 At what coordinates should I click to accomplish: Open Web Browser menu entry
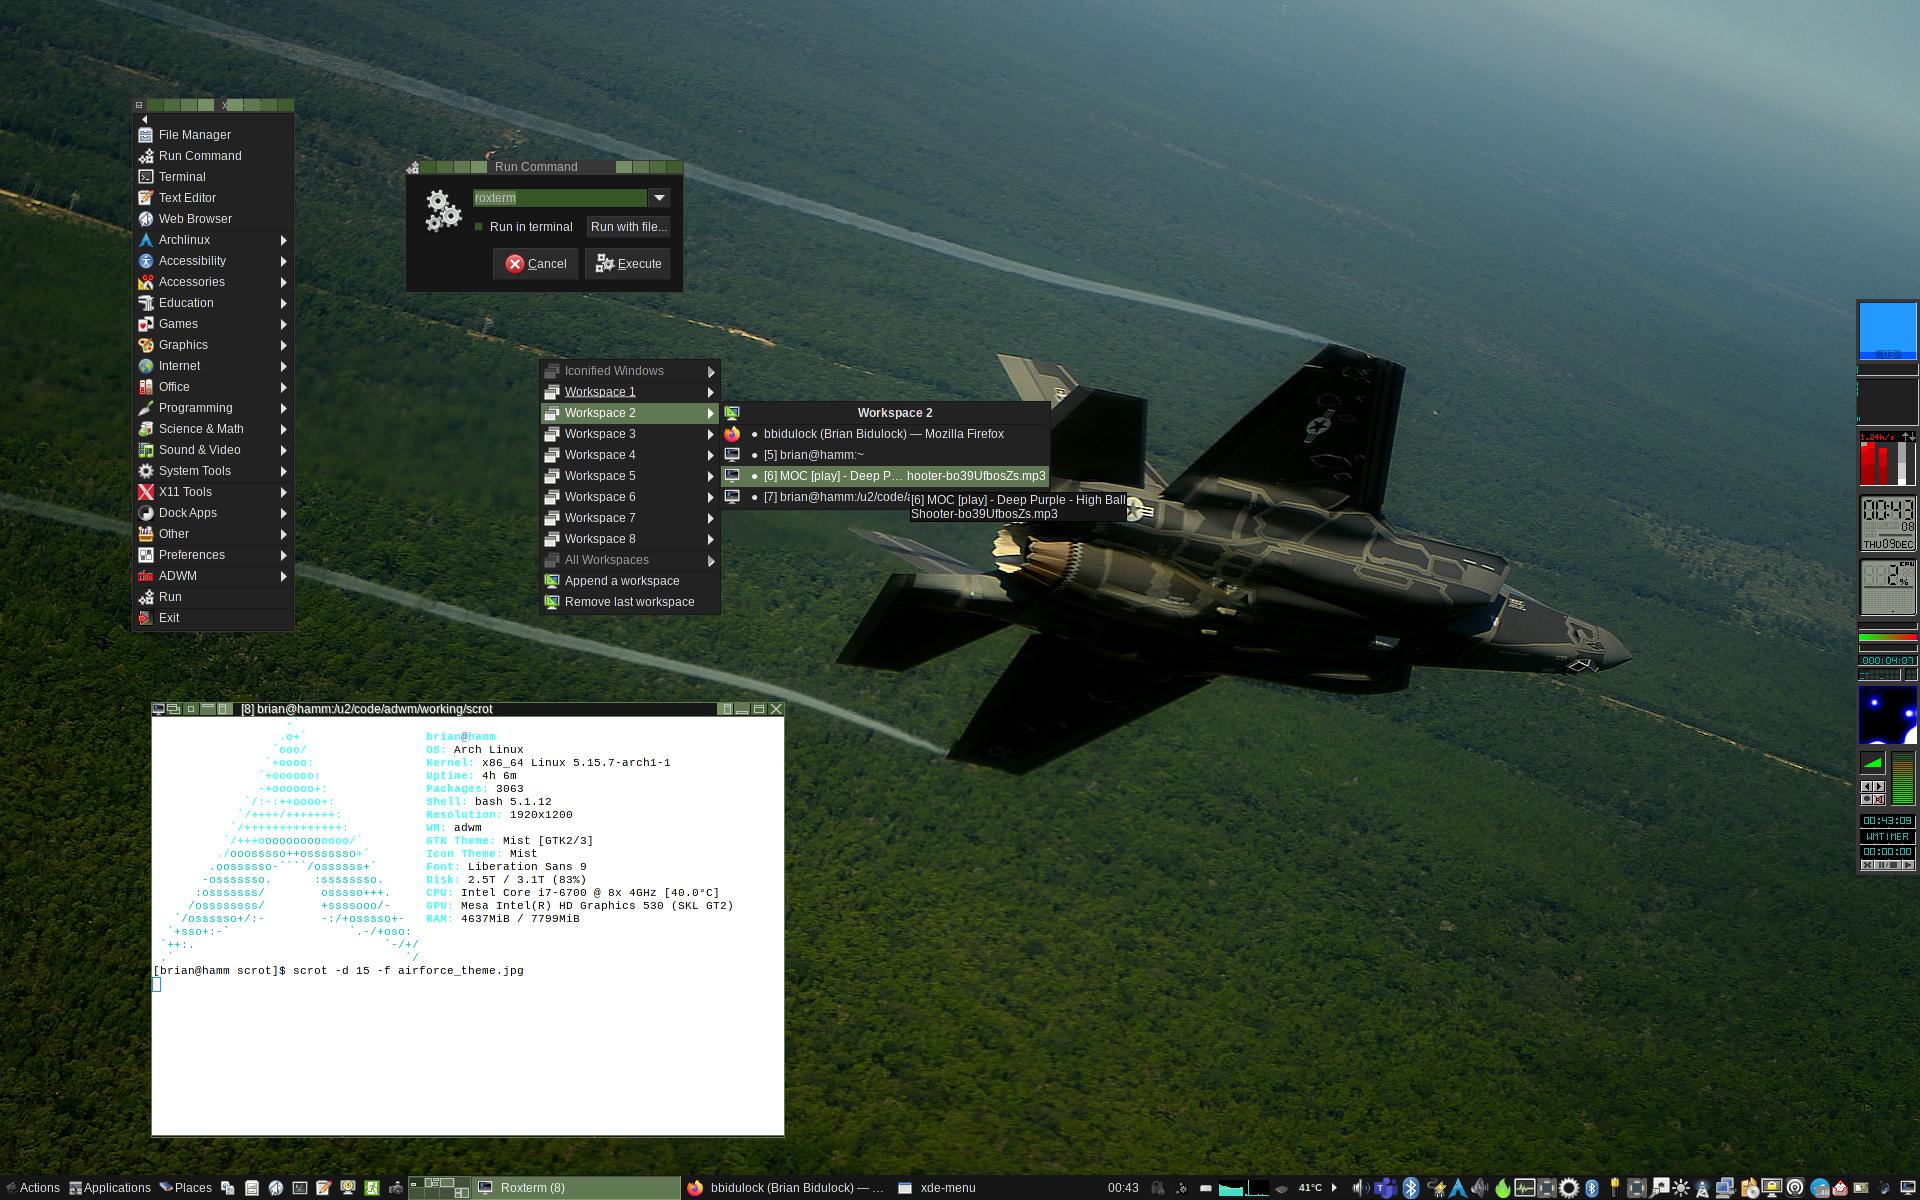pos(213,219)
